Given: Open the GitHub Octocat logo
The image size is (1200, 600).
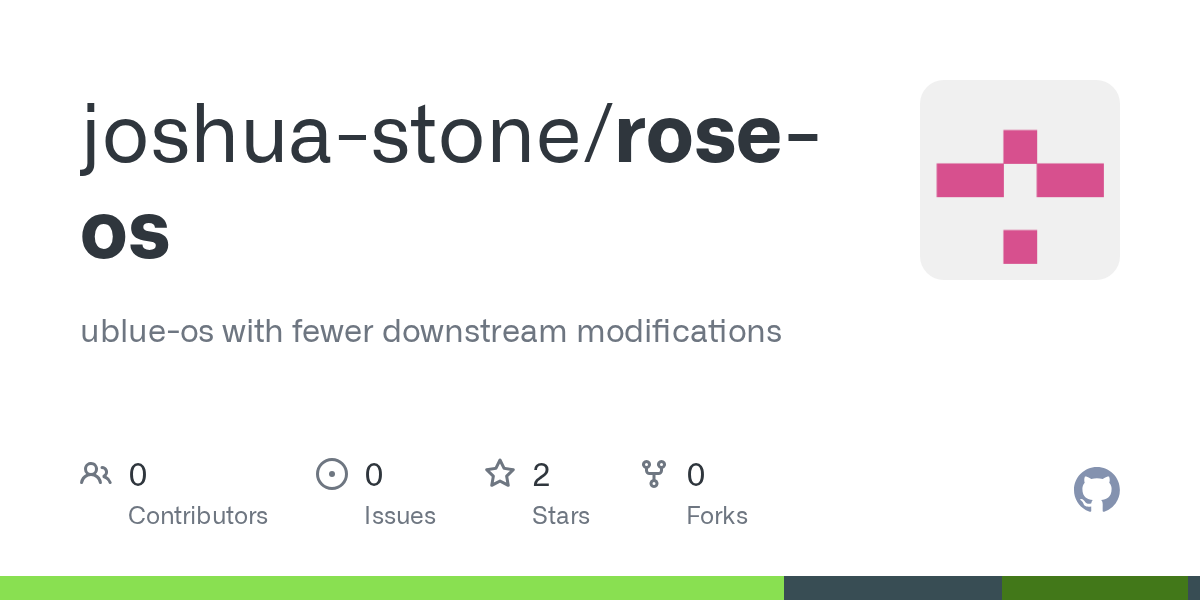Looking at the screenshot, I should click(x=1096, y=490).
